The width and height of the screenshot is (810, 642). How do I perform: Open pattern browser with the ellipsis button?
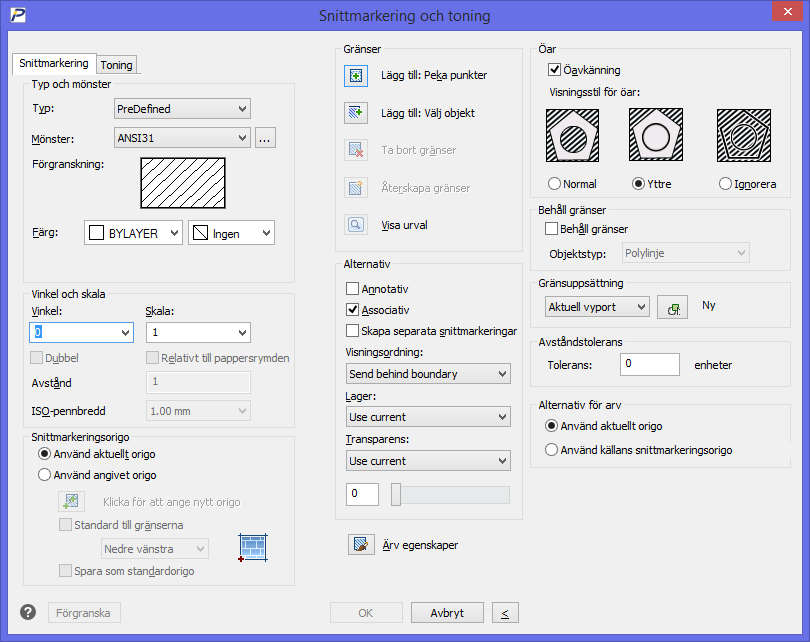(x=264, y=138)
